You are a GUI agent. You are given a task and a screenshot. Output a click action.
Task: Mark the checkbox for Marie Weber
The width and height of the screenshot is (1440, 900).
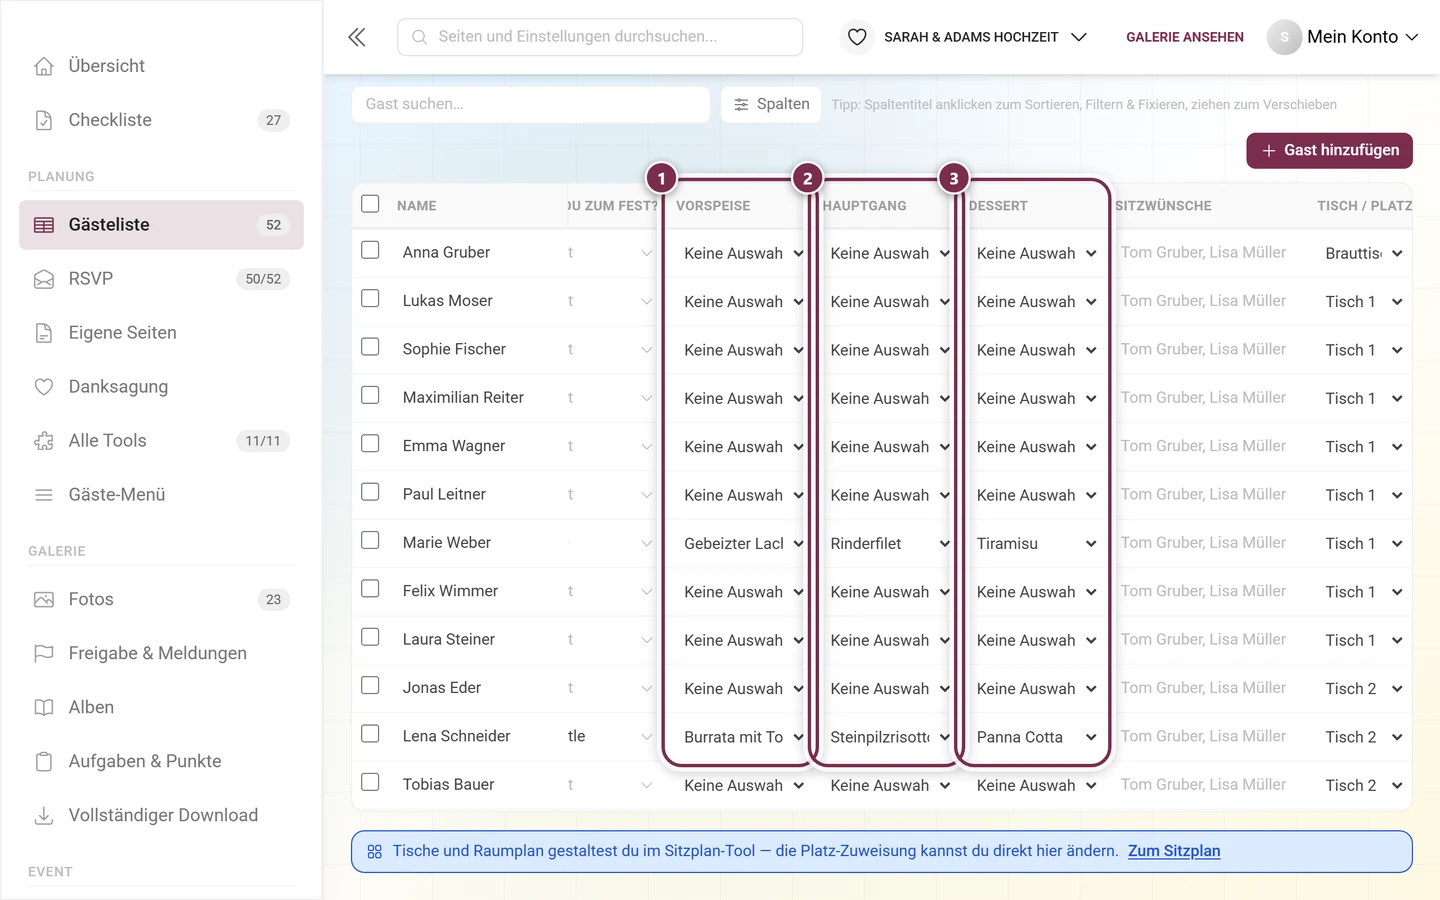[370, 540]
